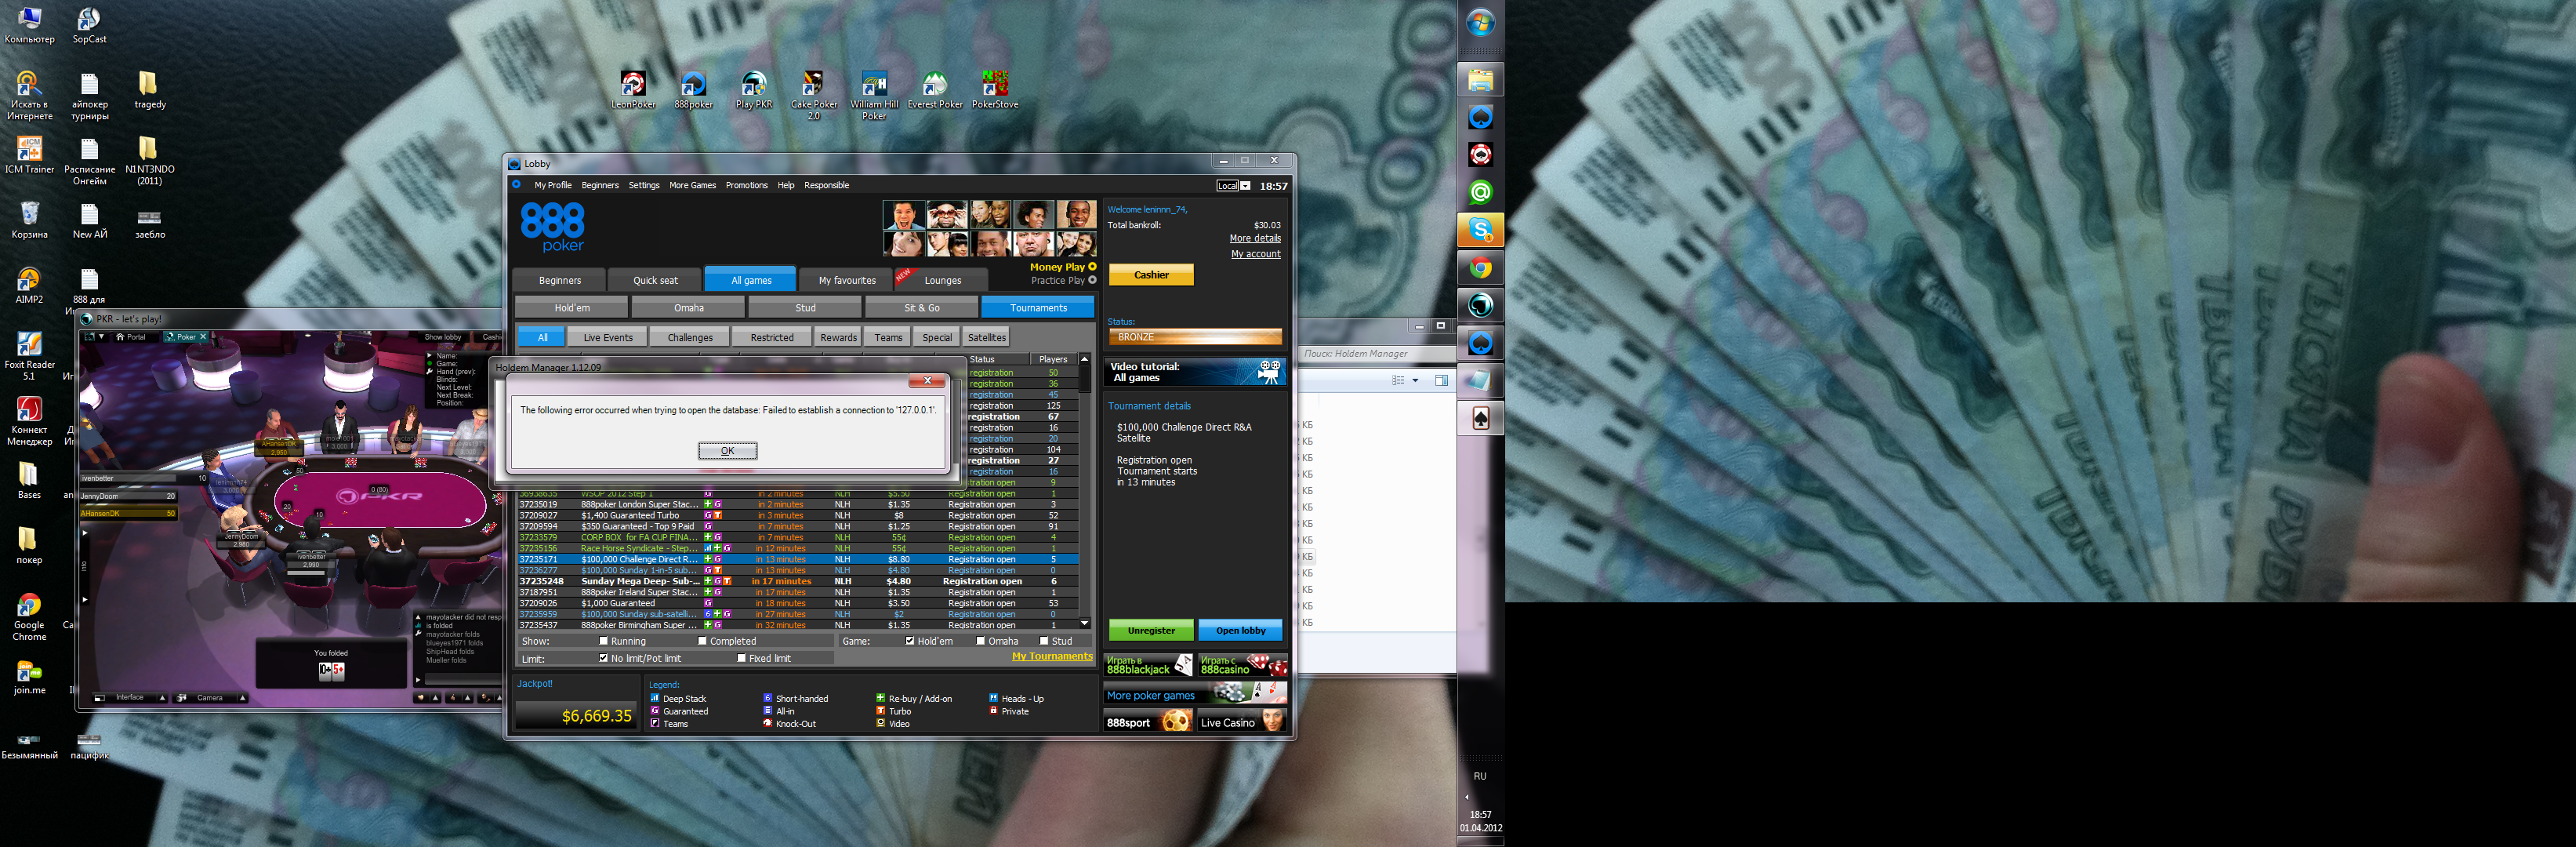Open Skype from the taskbar
Viewport: 2576px width, 847px height.
pos(1480,230)
